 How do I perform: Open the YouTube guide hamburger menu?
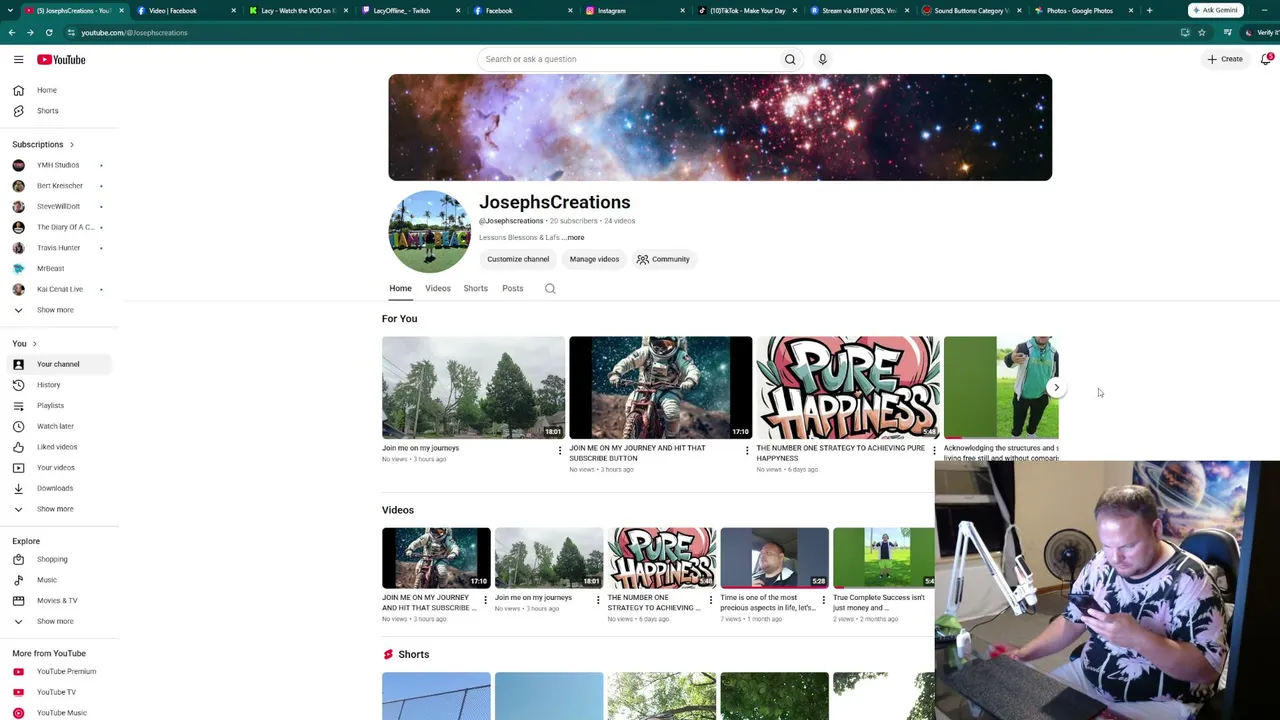pos(18,60)
